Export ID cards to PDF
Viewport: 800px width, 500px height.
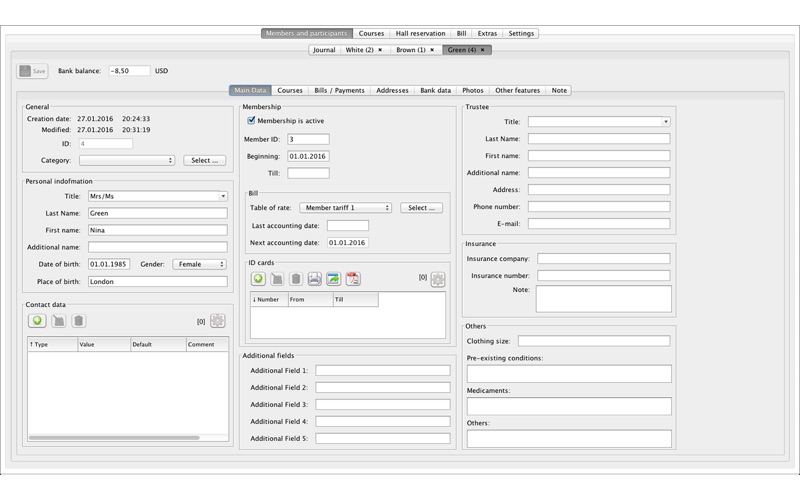point(352,279)
